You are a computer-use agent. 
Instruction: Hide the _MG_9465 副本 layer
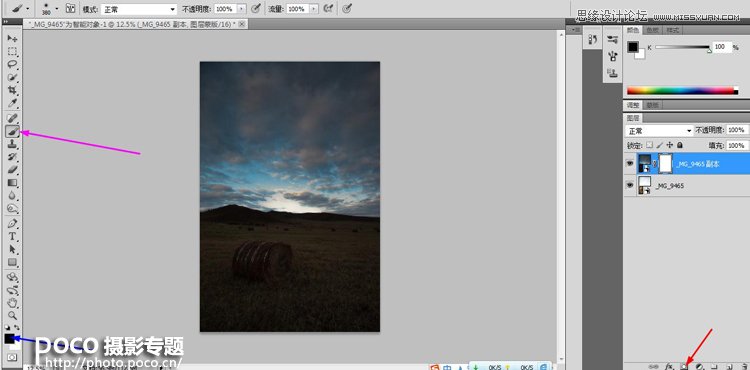(630, 164)
